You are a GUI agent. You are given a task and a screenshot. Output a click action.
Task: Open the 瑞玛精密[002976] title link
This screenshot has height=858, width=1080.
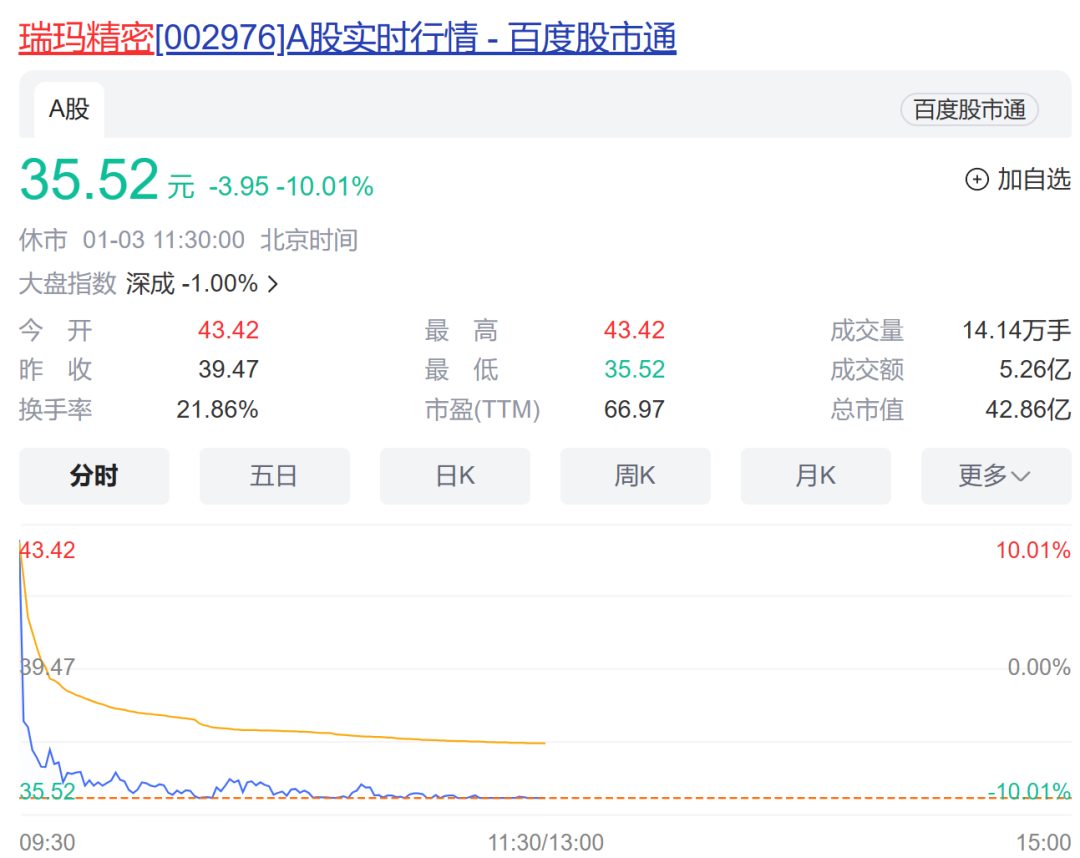tap(347, 37)
